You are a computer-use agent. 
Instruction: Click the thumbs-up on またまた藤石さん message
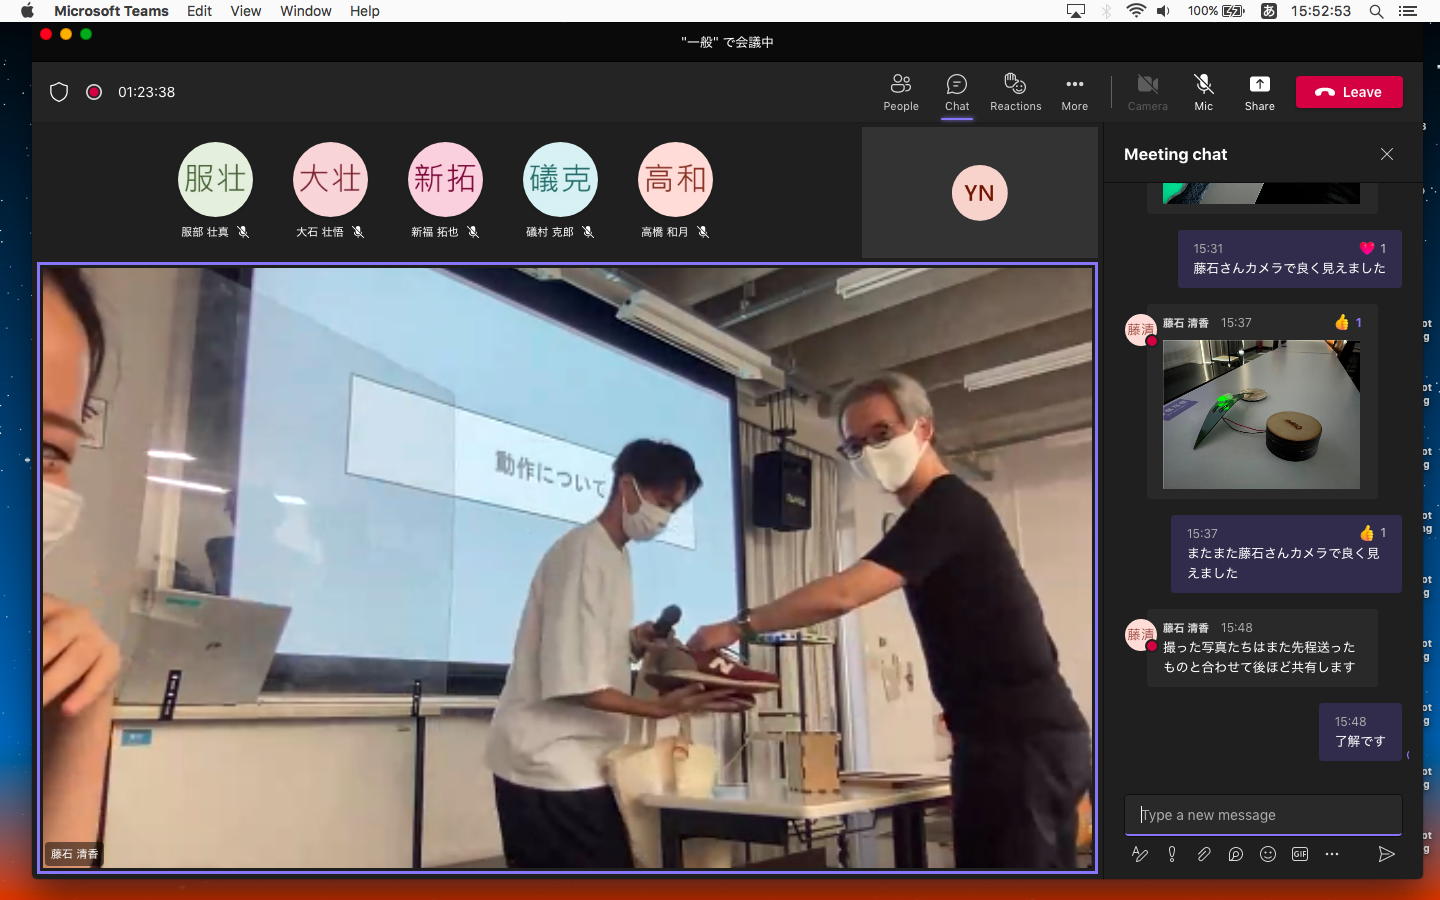pyautogui.click(x=1372, y=533)
